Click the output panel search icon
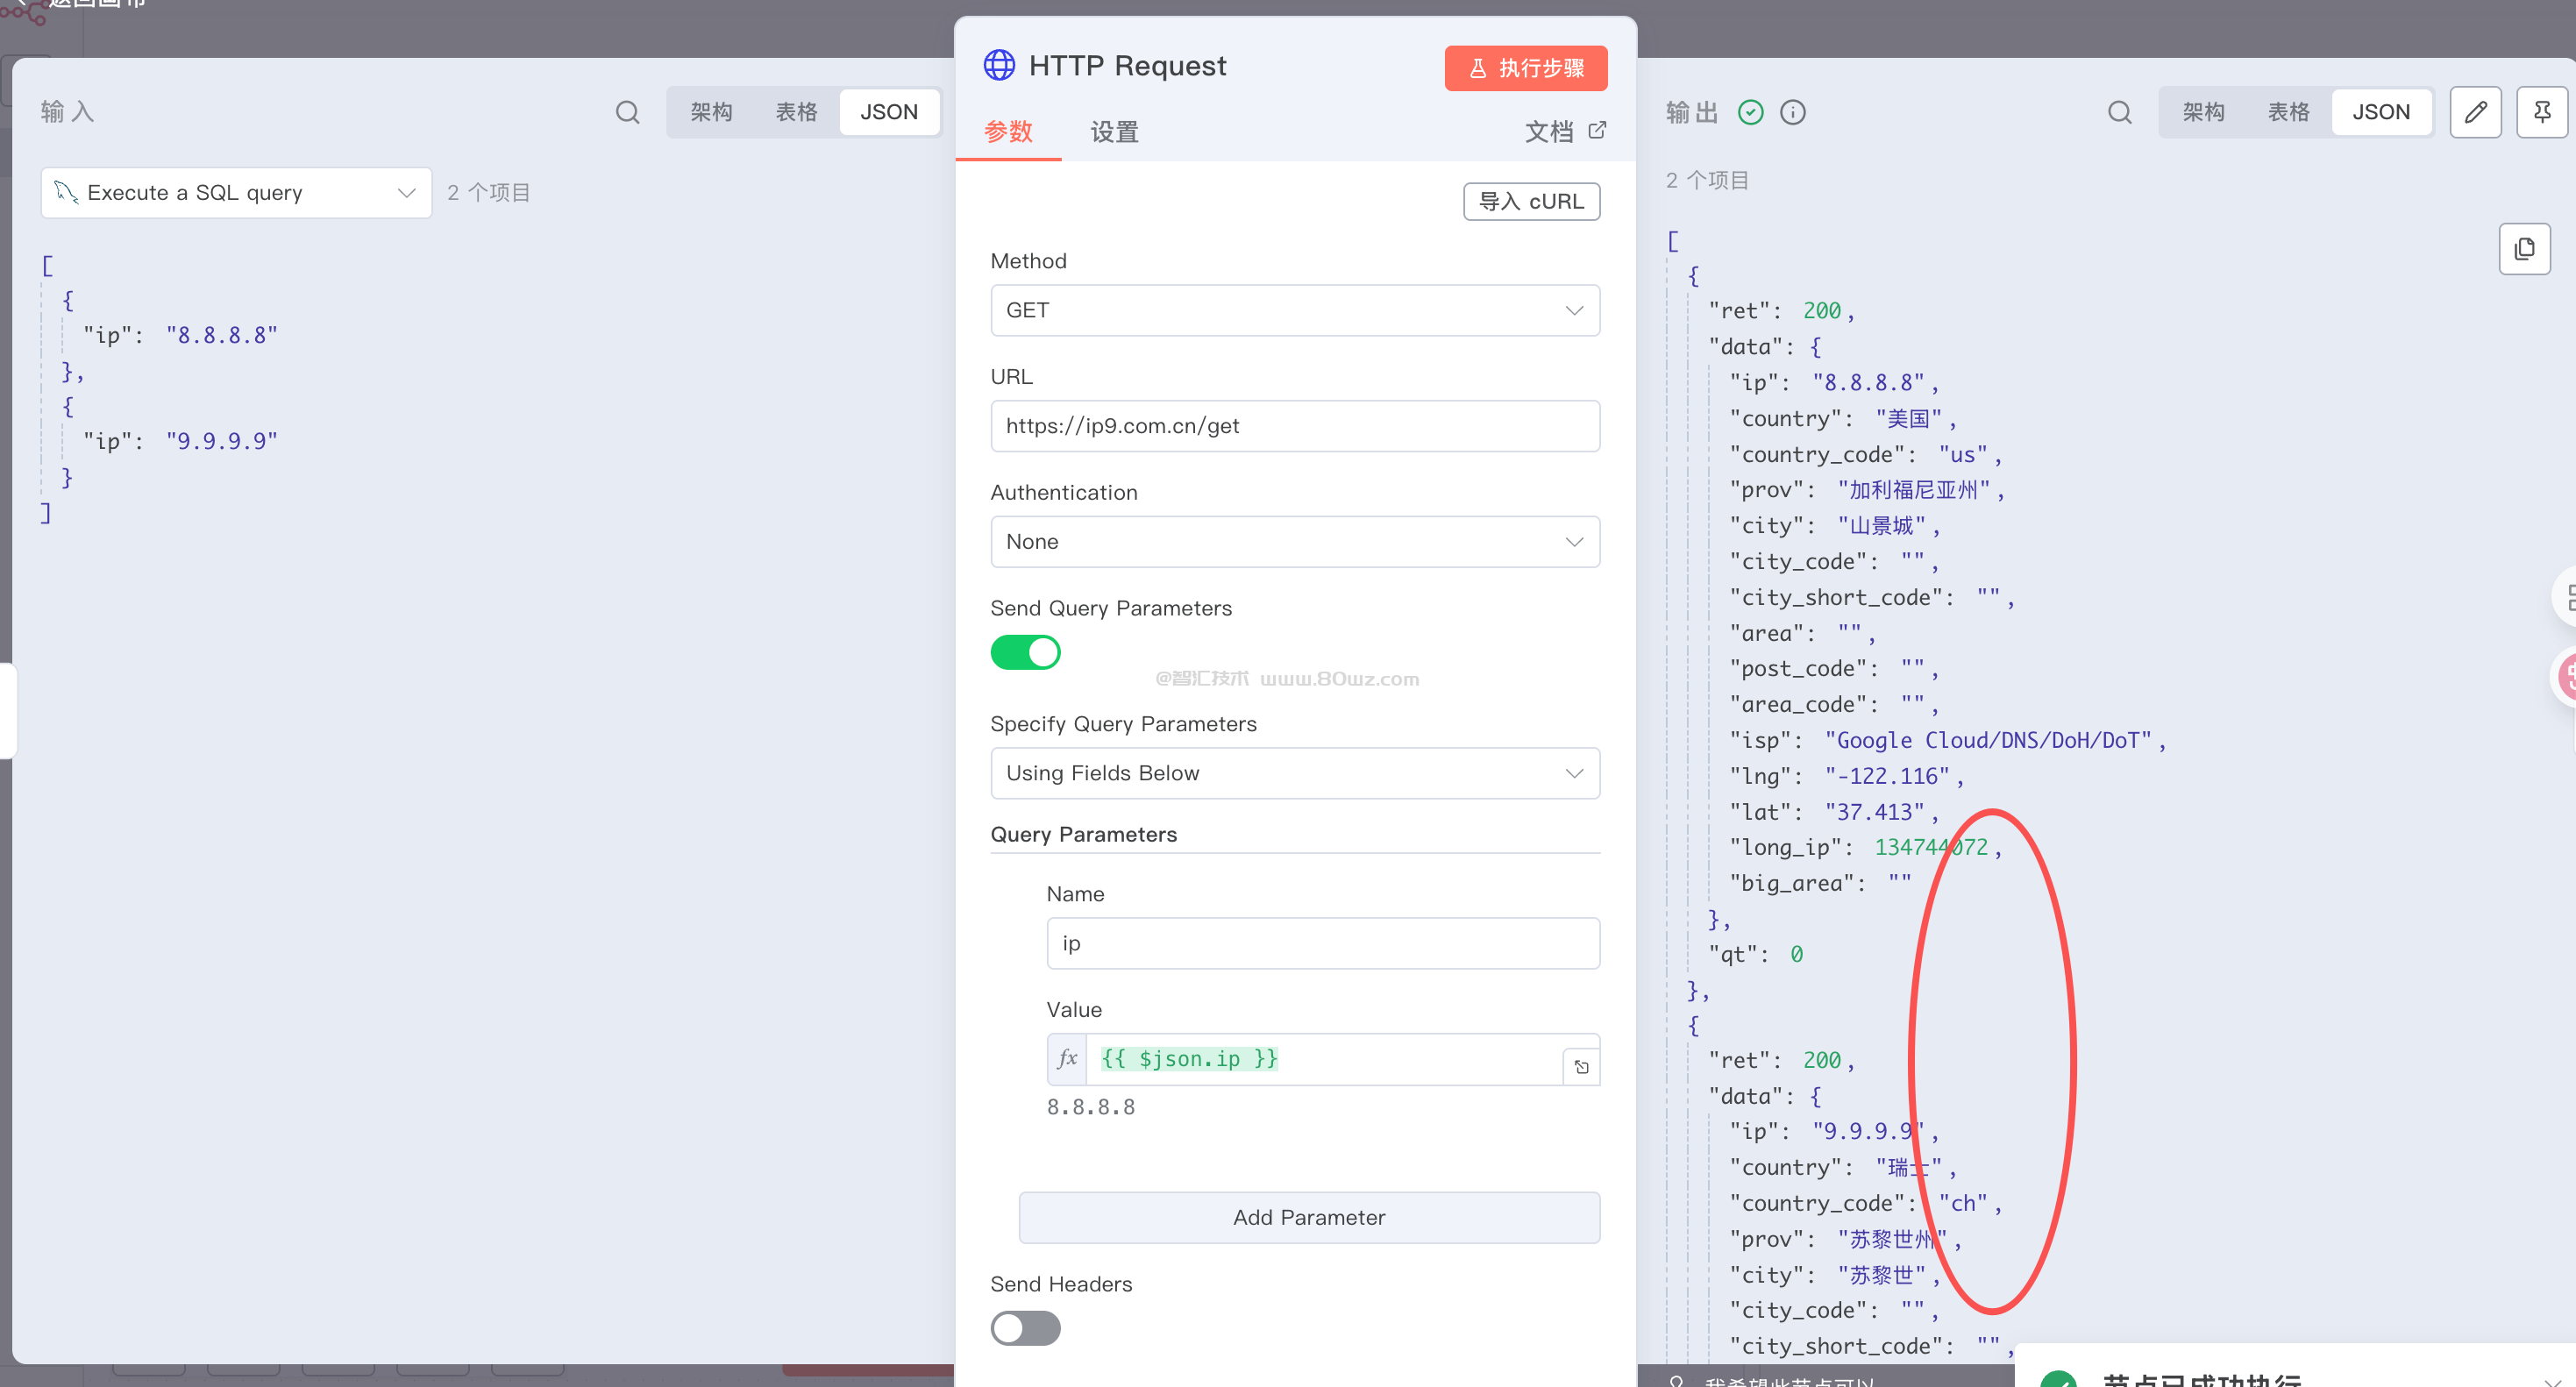Viewport: 2576px width, 1387px height. (2119, 112)
